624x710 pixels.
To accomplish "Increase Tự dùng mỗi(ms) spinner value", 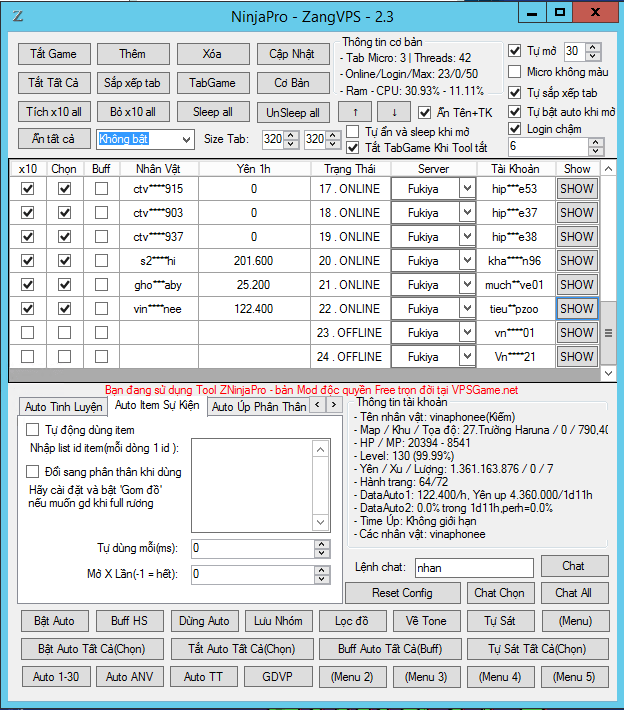I will pos(322,544).
